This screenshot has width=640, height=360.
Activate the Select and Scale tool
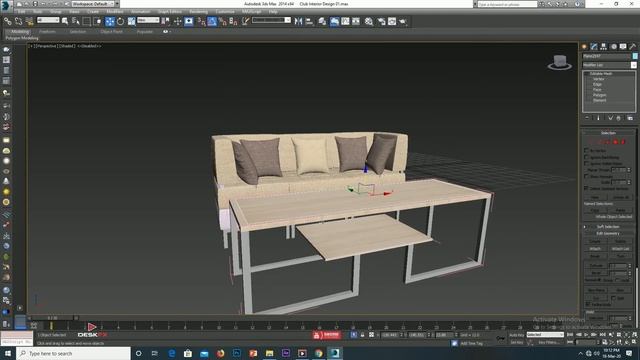click(x=131, y=21)
